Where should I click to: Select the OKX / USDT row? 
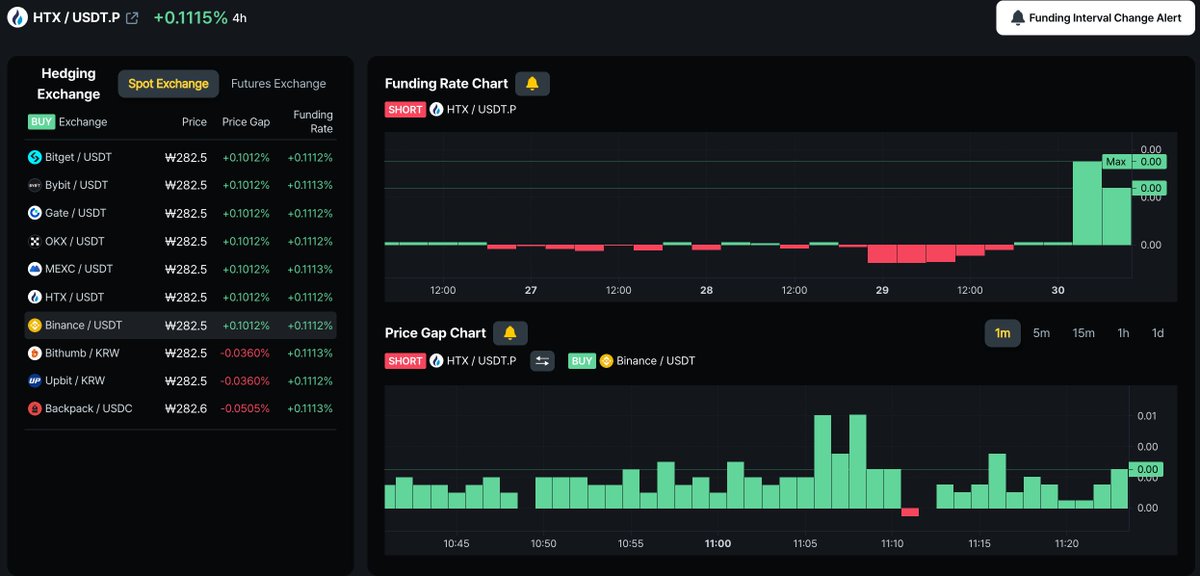[180, 241]
